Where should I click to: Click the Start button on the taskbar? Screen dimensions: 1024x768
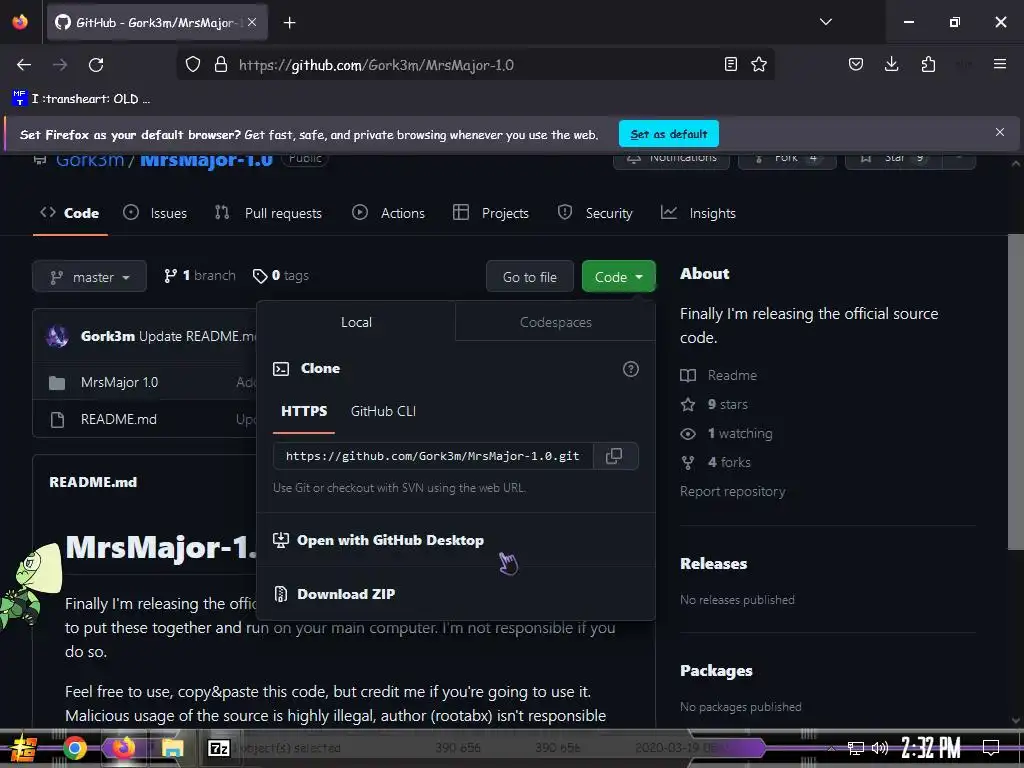point(23,748)
